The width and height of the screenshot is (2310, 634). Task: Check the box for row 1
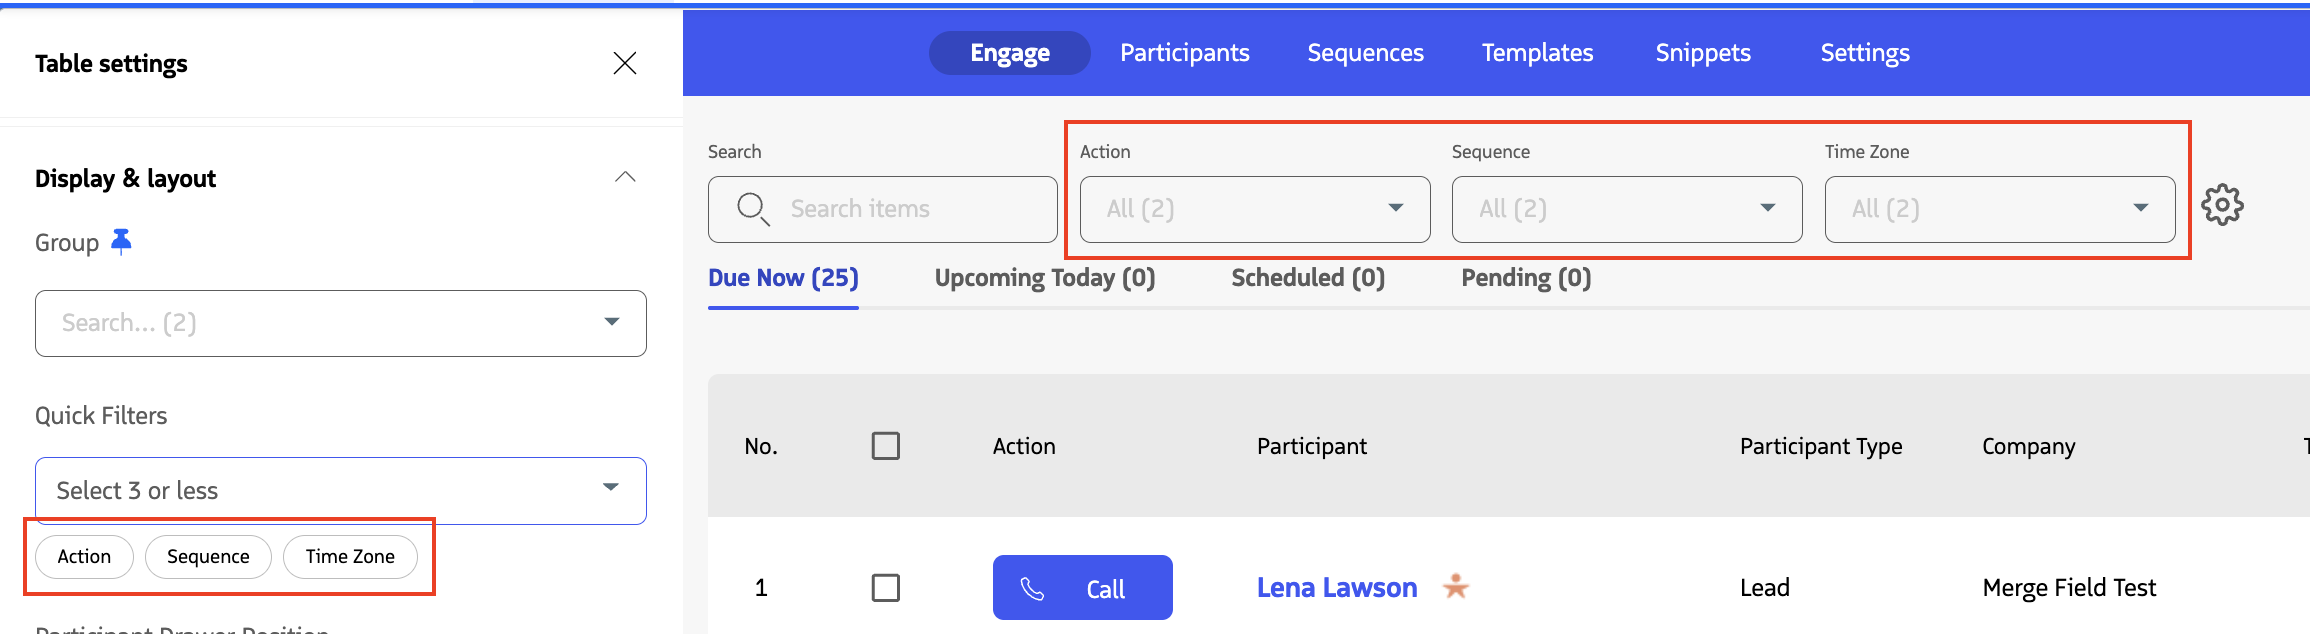coord(886,588)
